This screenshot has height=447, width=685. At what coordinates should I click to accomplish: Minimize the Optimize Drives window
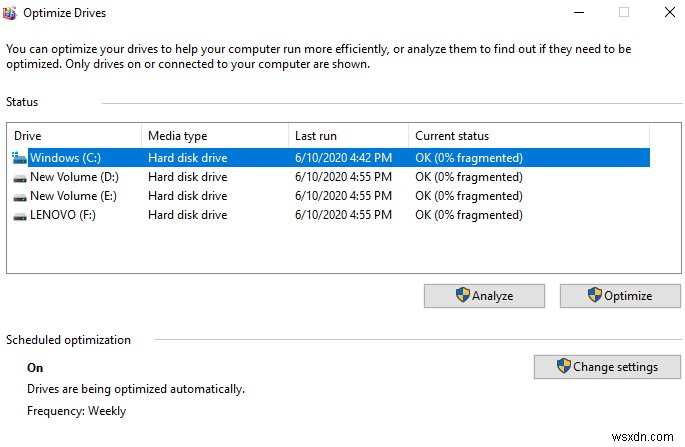pyautogui.click(x=579, y=13)
